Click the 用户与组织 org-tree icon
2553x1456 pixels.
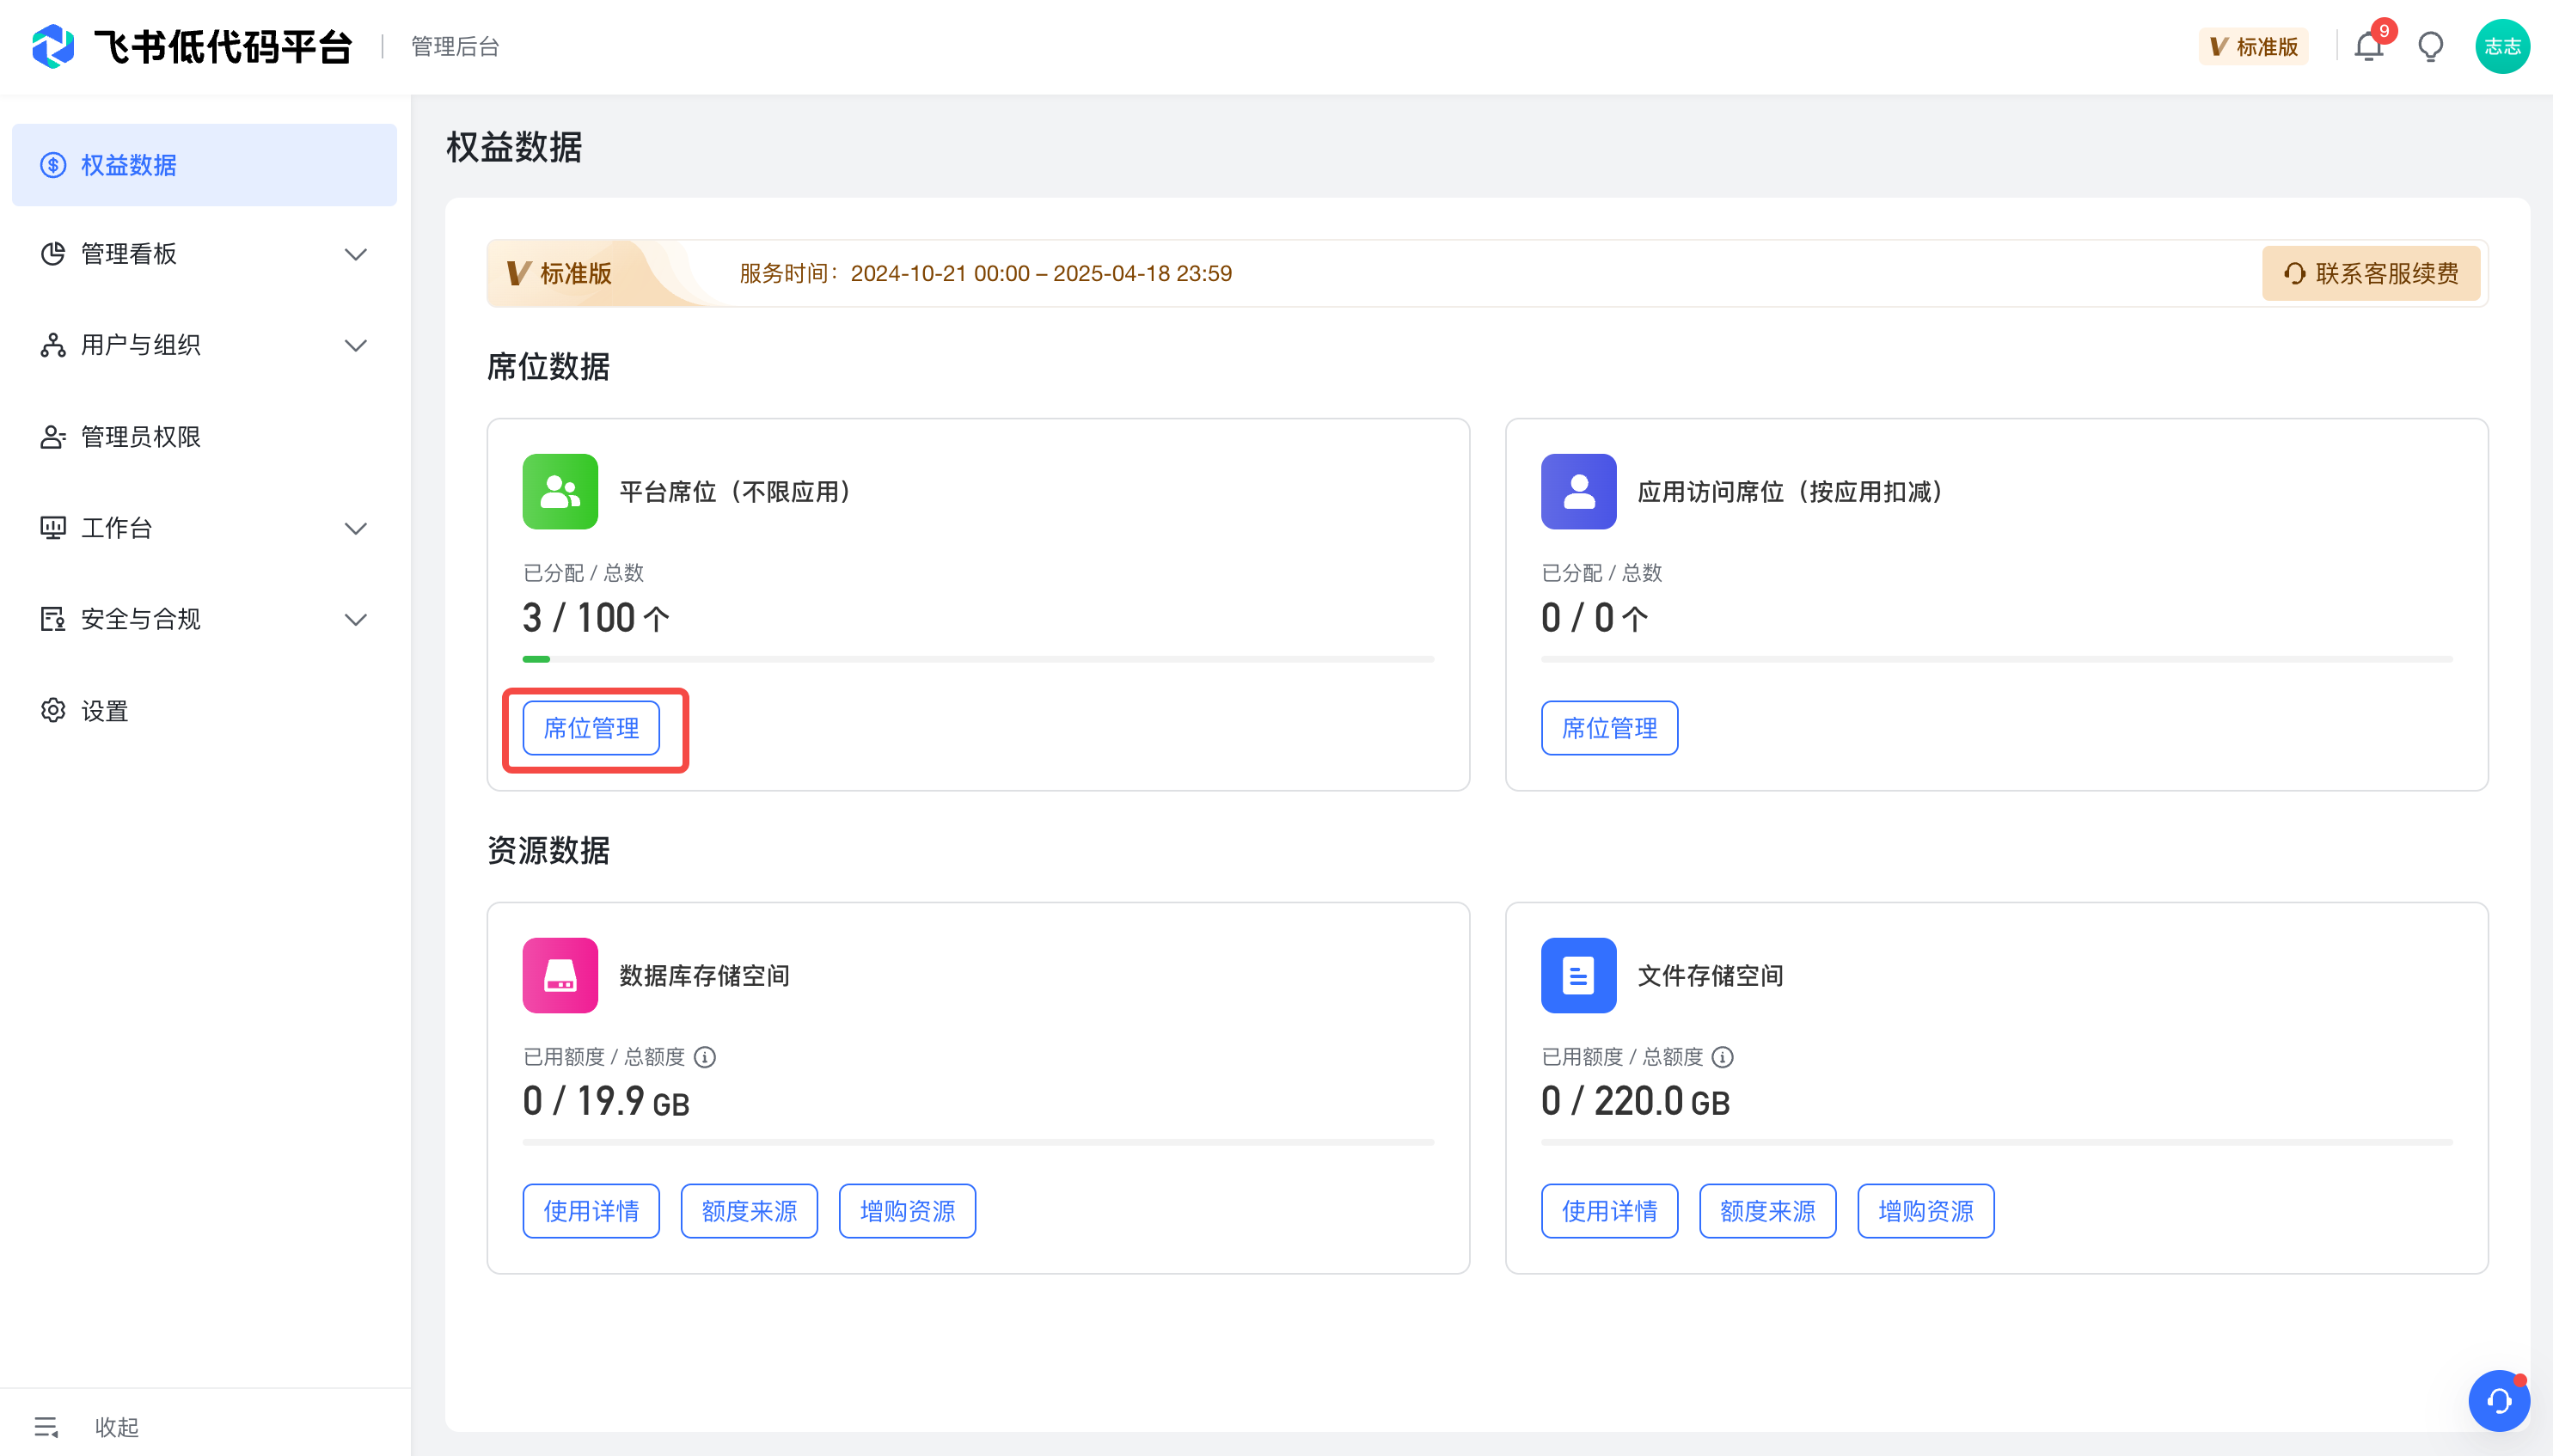pos(53,345)
